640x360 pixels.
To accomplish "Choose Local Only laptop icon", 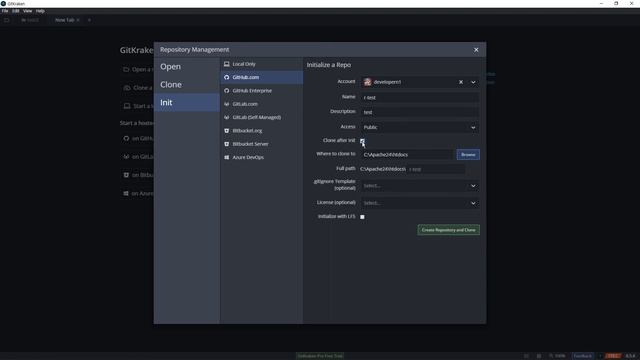I will (x=227, y=64).
